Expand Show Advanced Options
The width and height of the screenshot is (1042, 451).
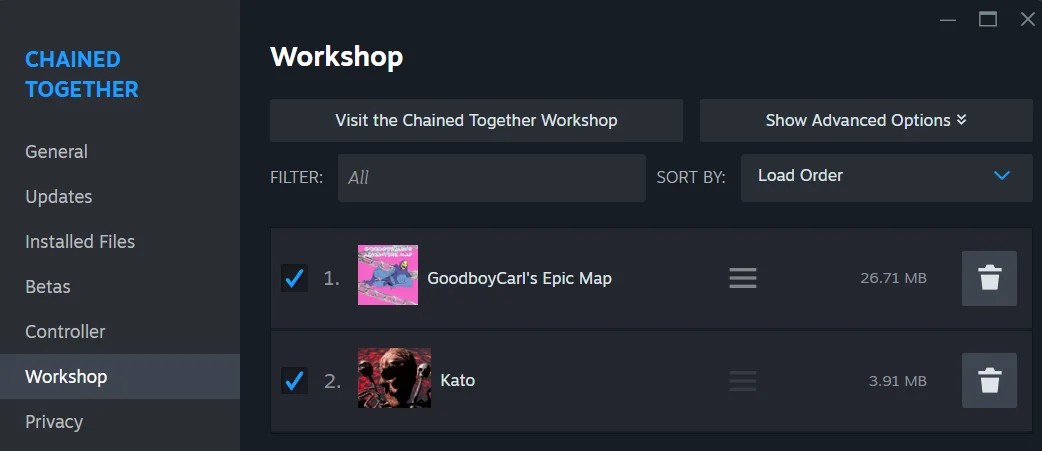[x=866, y=120]
